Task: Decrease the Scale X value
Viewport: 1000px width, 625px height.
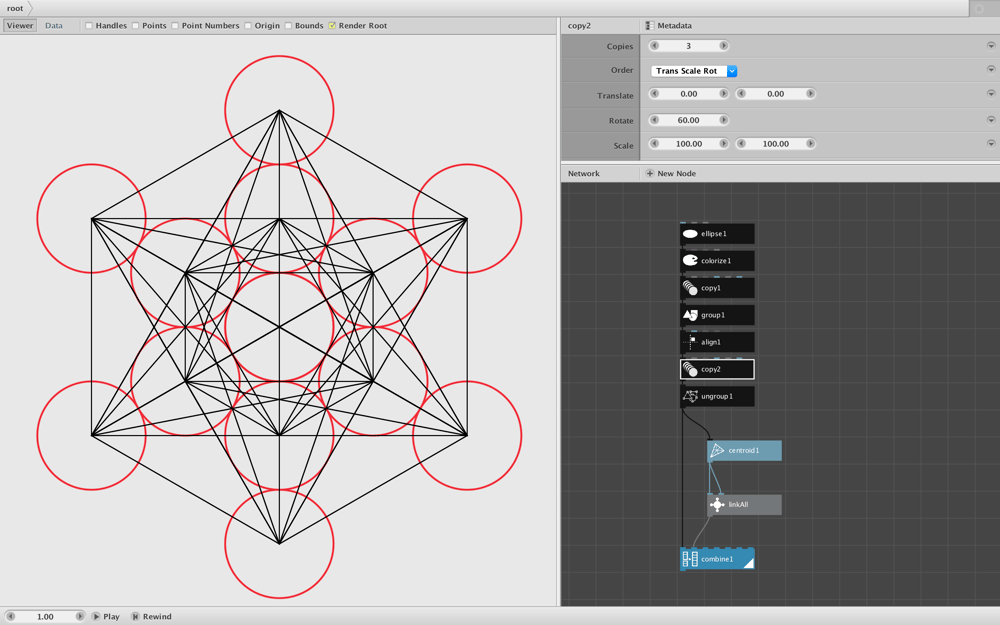Action: click(654, 143)
